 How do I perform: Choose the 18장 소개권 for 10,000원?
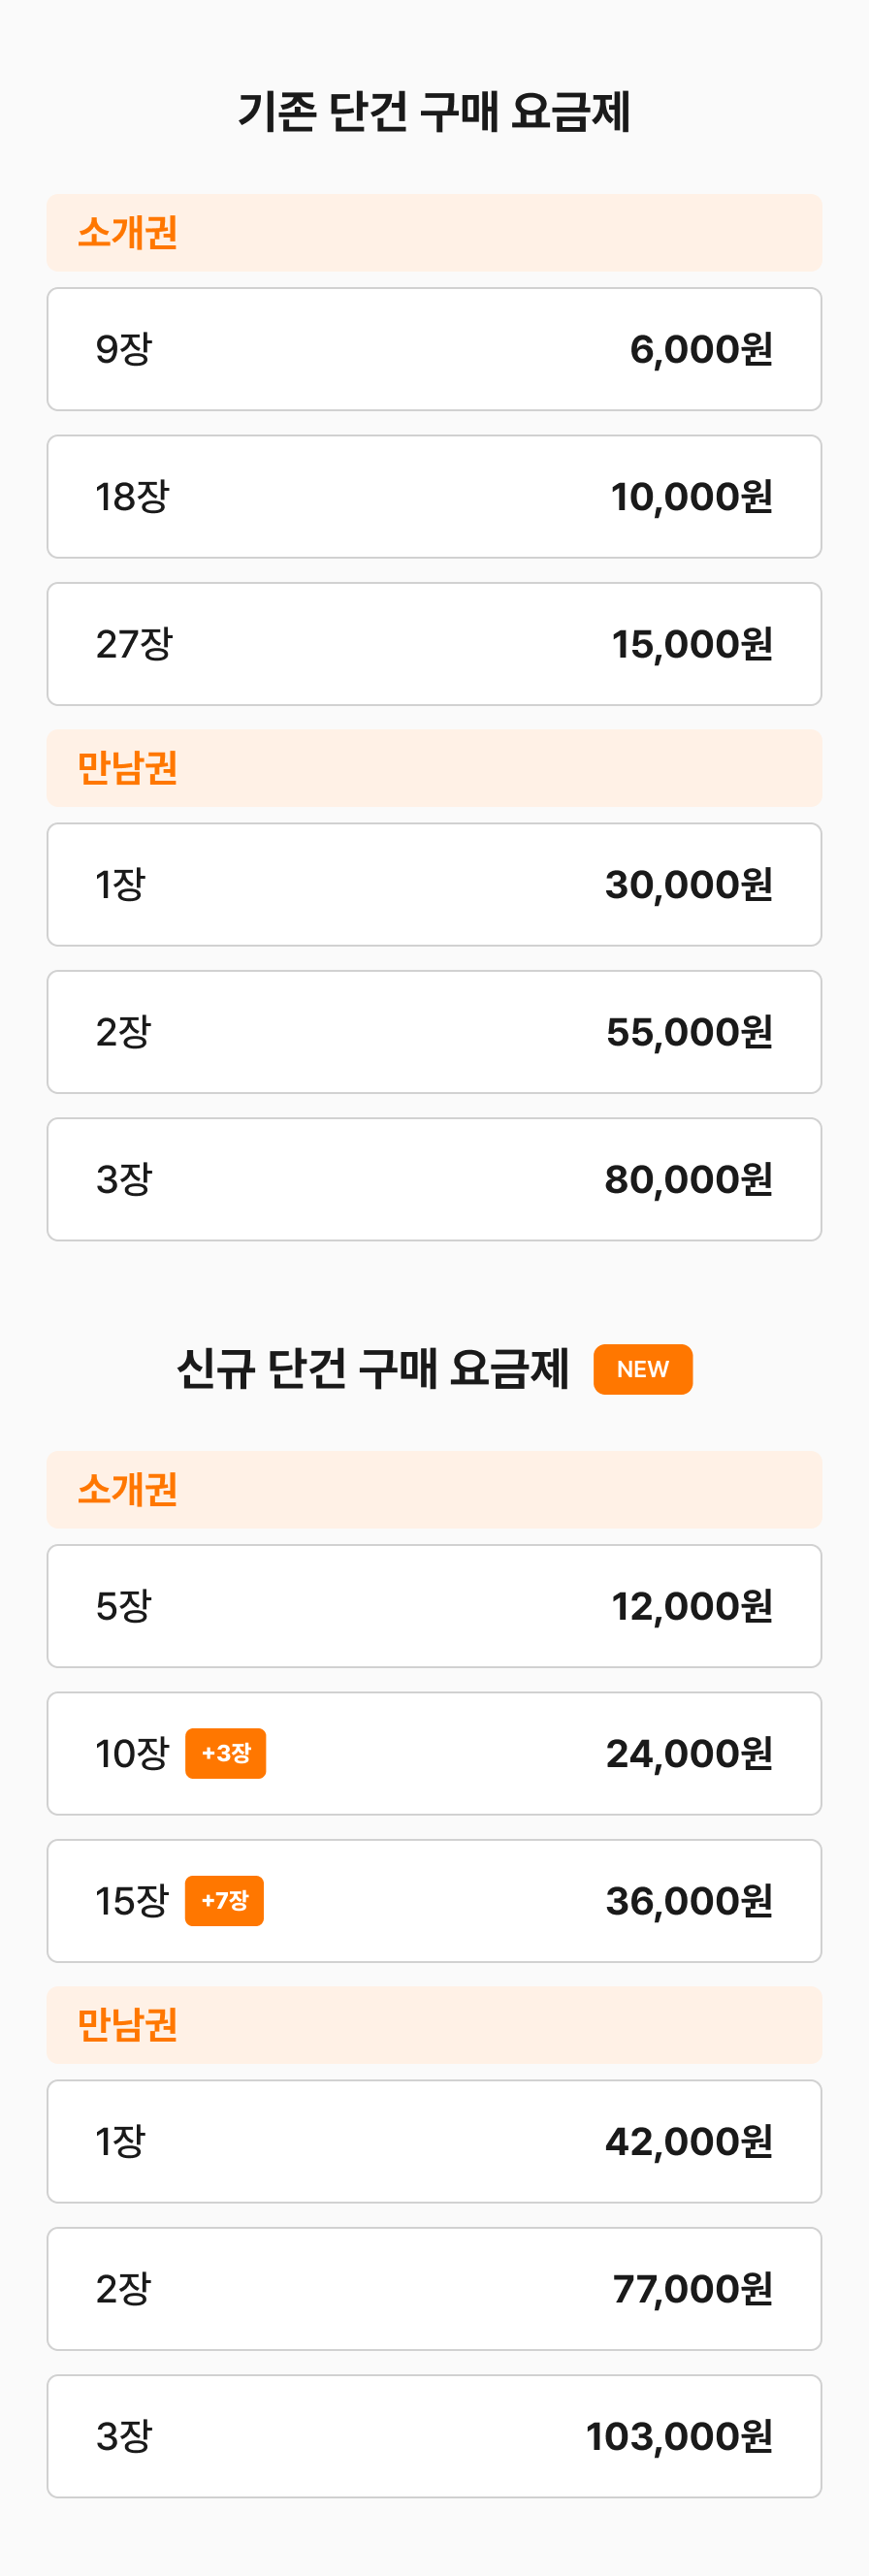click(434, 496)
